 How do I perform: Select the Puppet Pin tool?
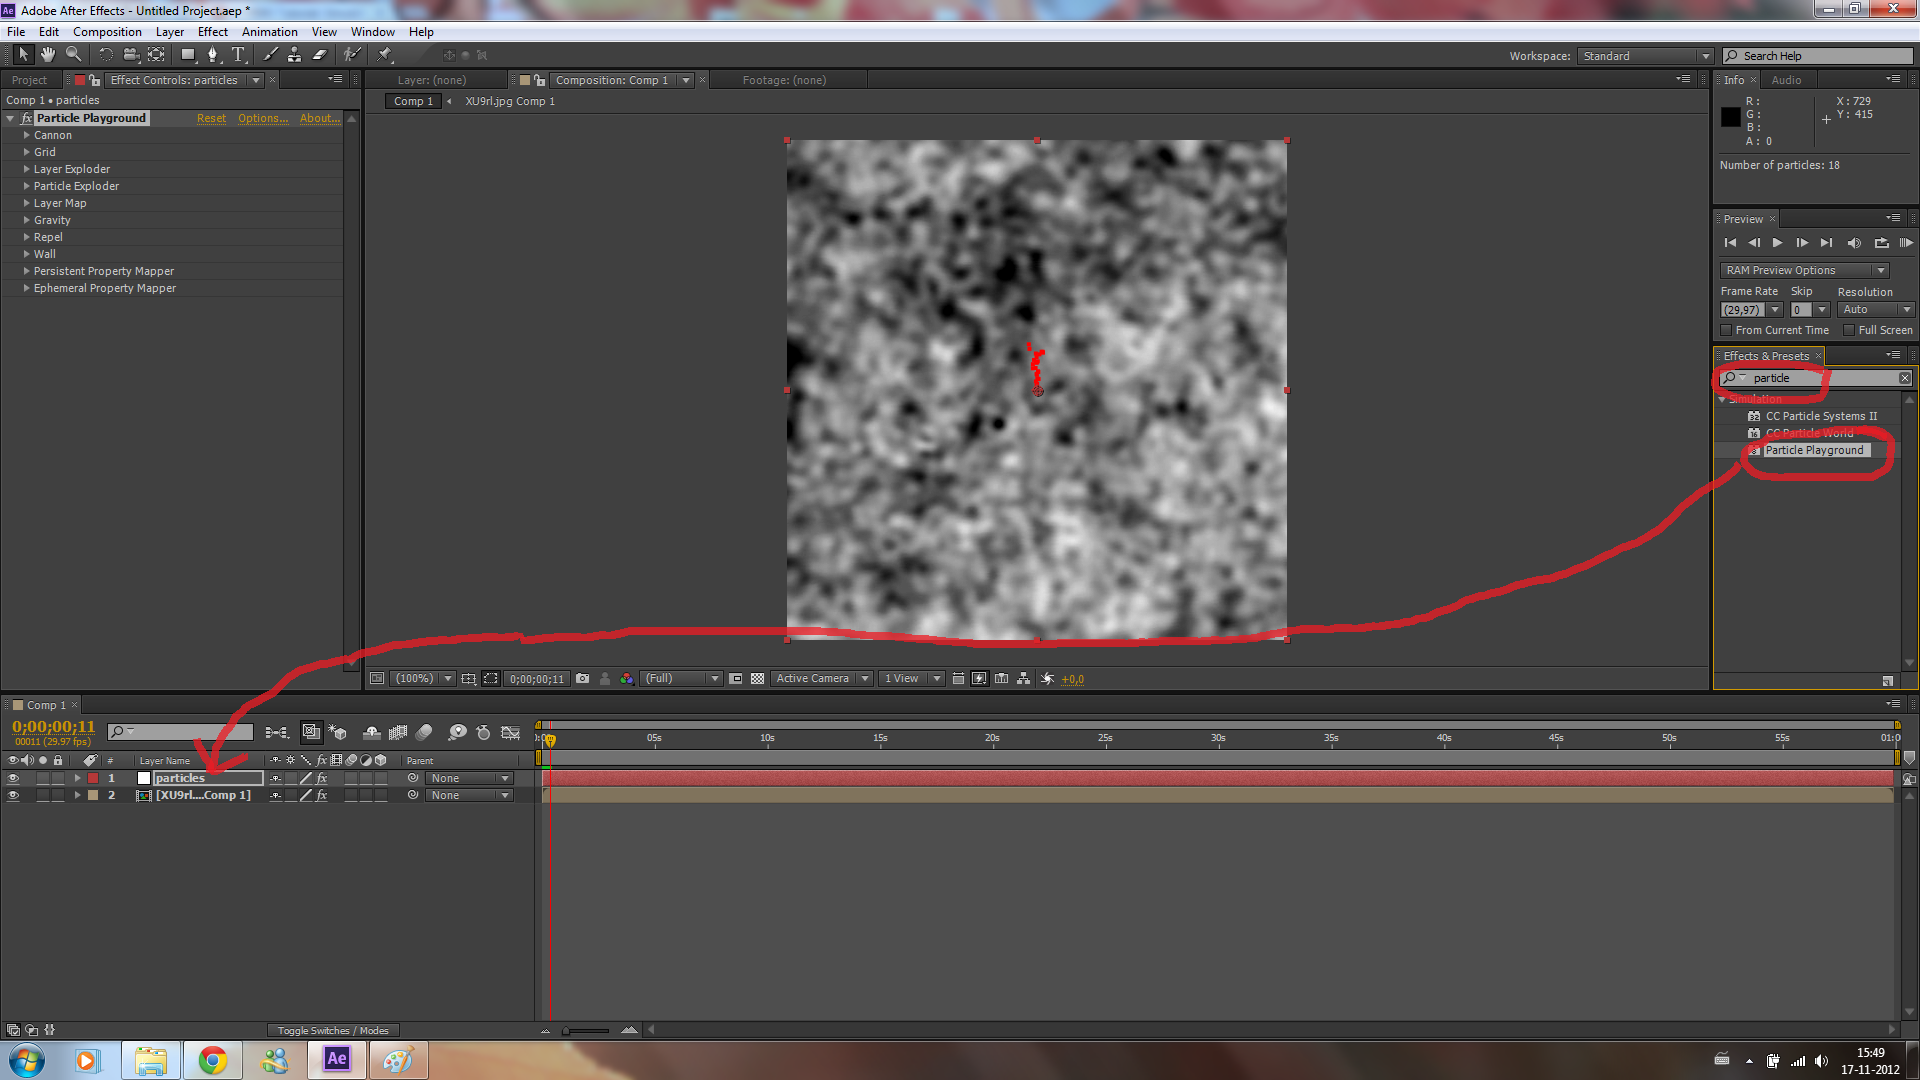[385, 55]
